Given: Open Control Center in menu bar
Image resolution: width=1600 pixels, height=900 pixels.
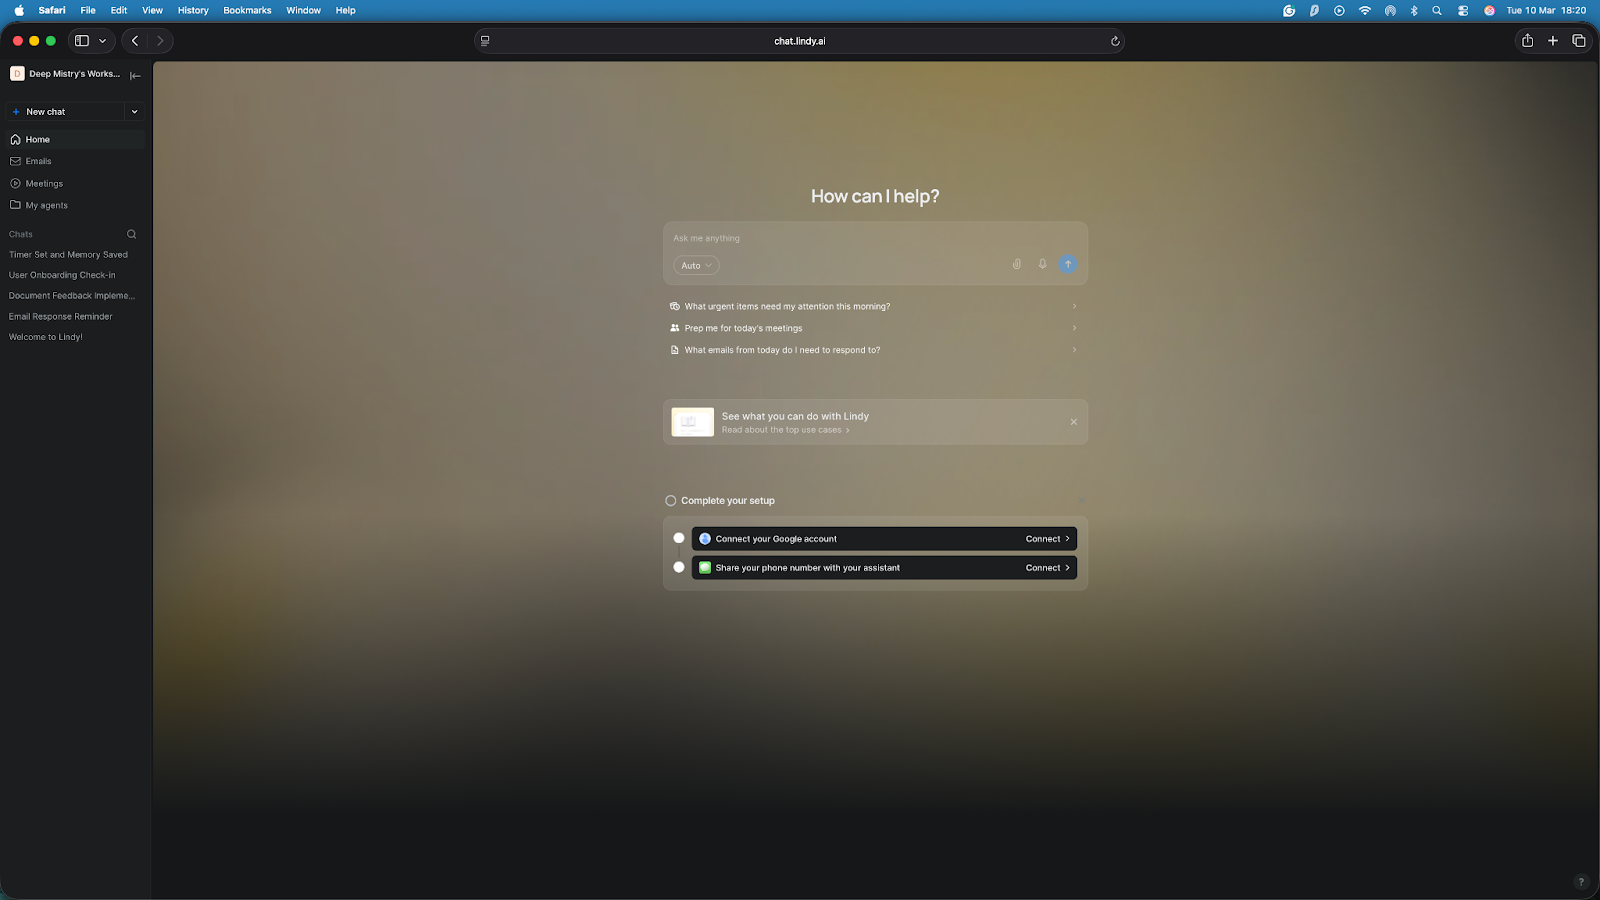Looking at the screenshot, I should click(x=1463, y=10).
